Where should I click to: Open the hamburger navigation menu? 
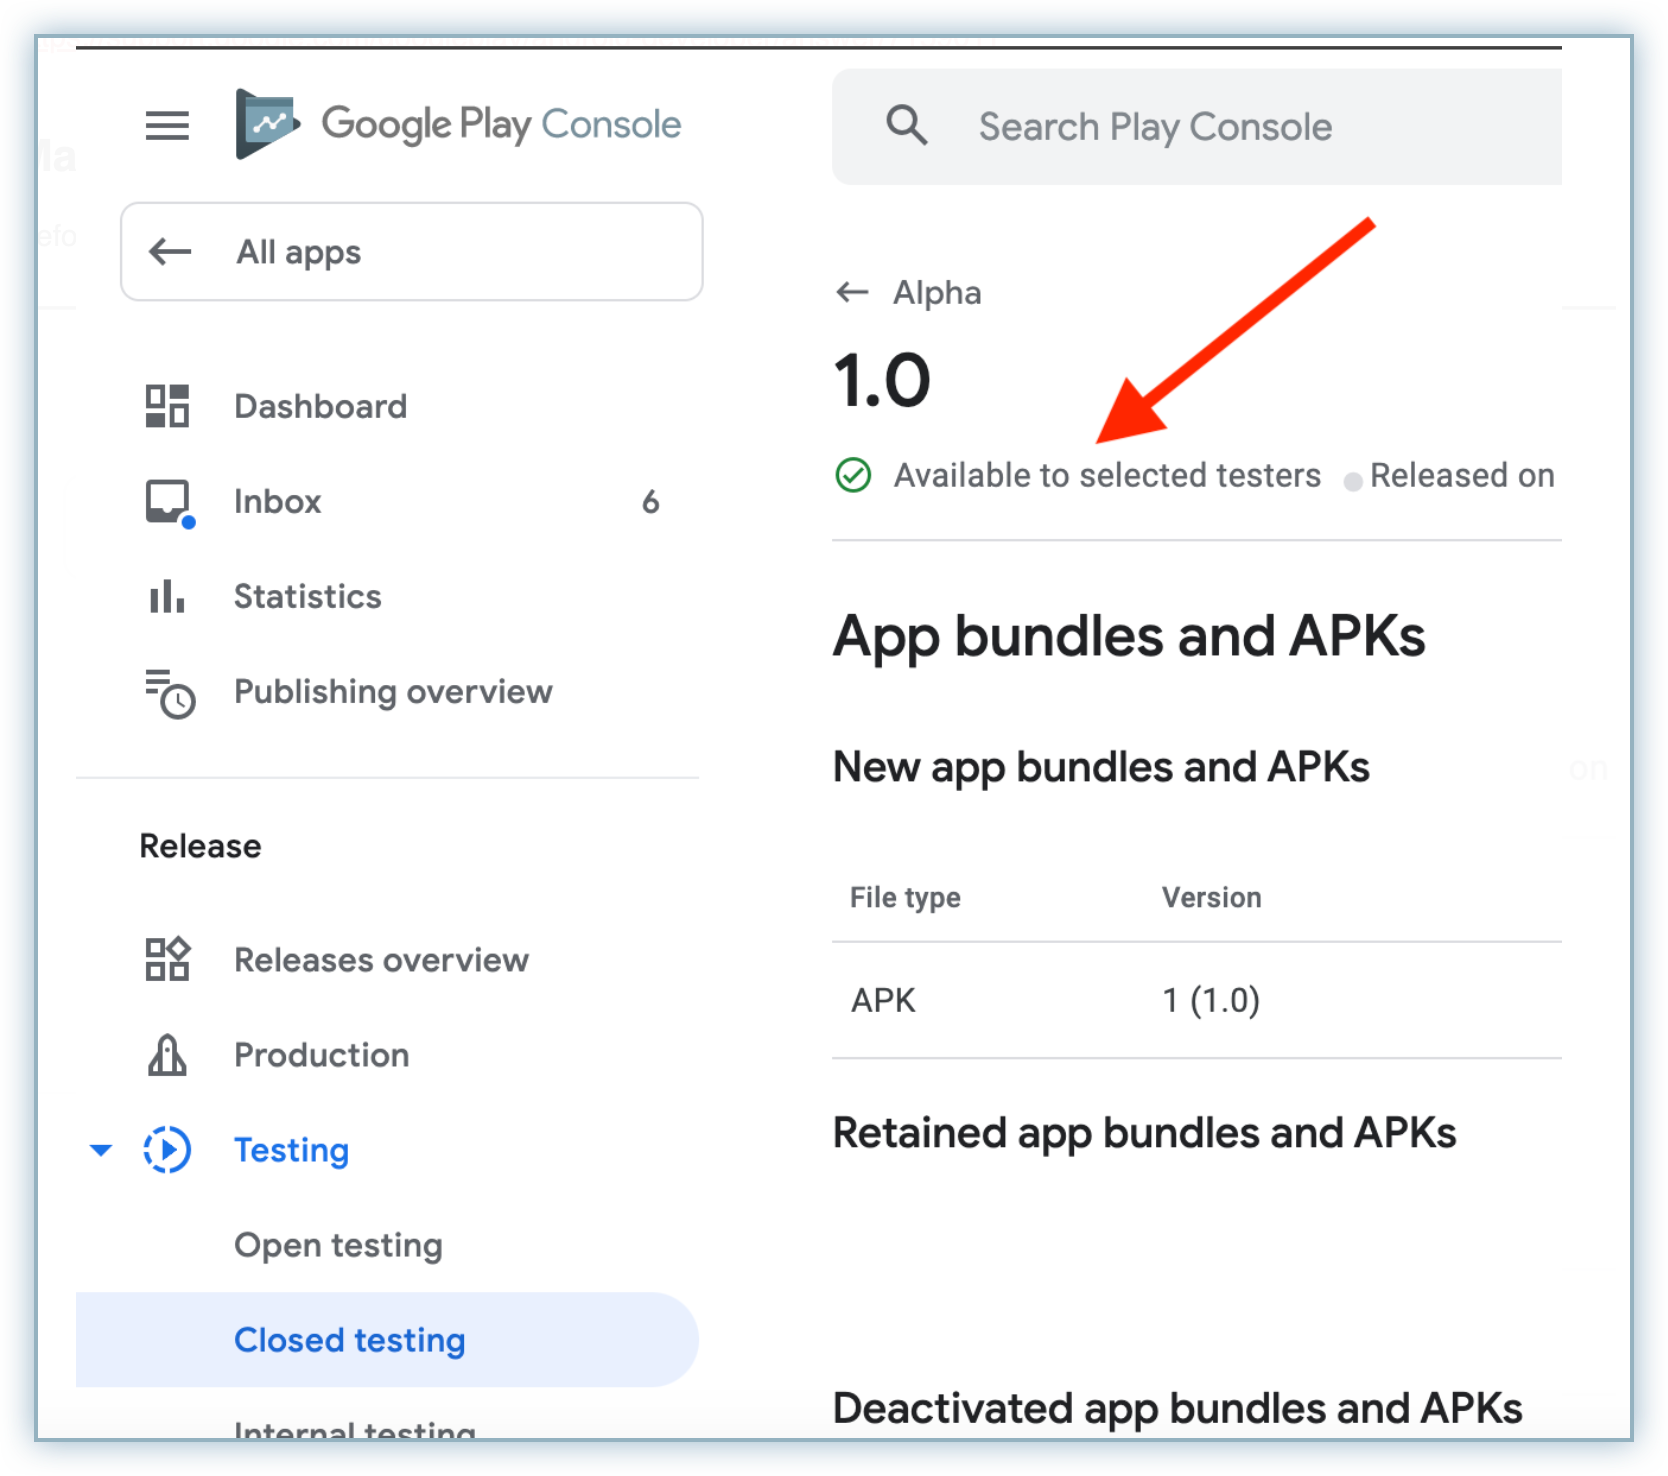pyautogui.click(x=167, y=126)
